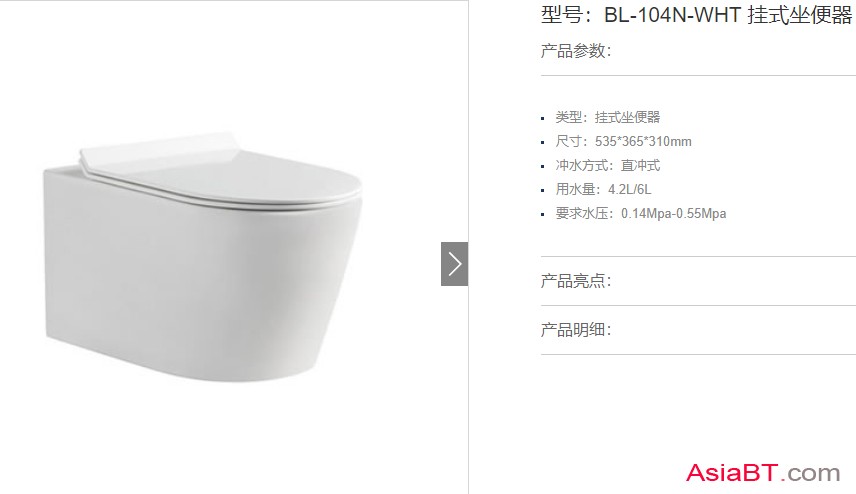Viewport: 856px width, 494px height.
Task: Select the 要求水压 0.14Mpa-0.55Mpa list item
Action: point(641,213)
